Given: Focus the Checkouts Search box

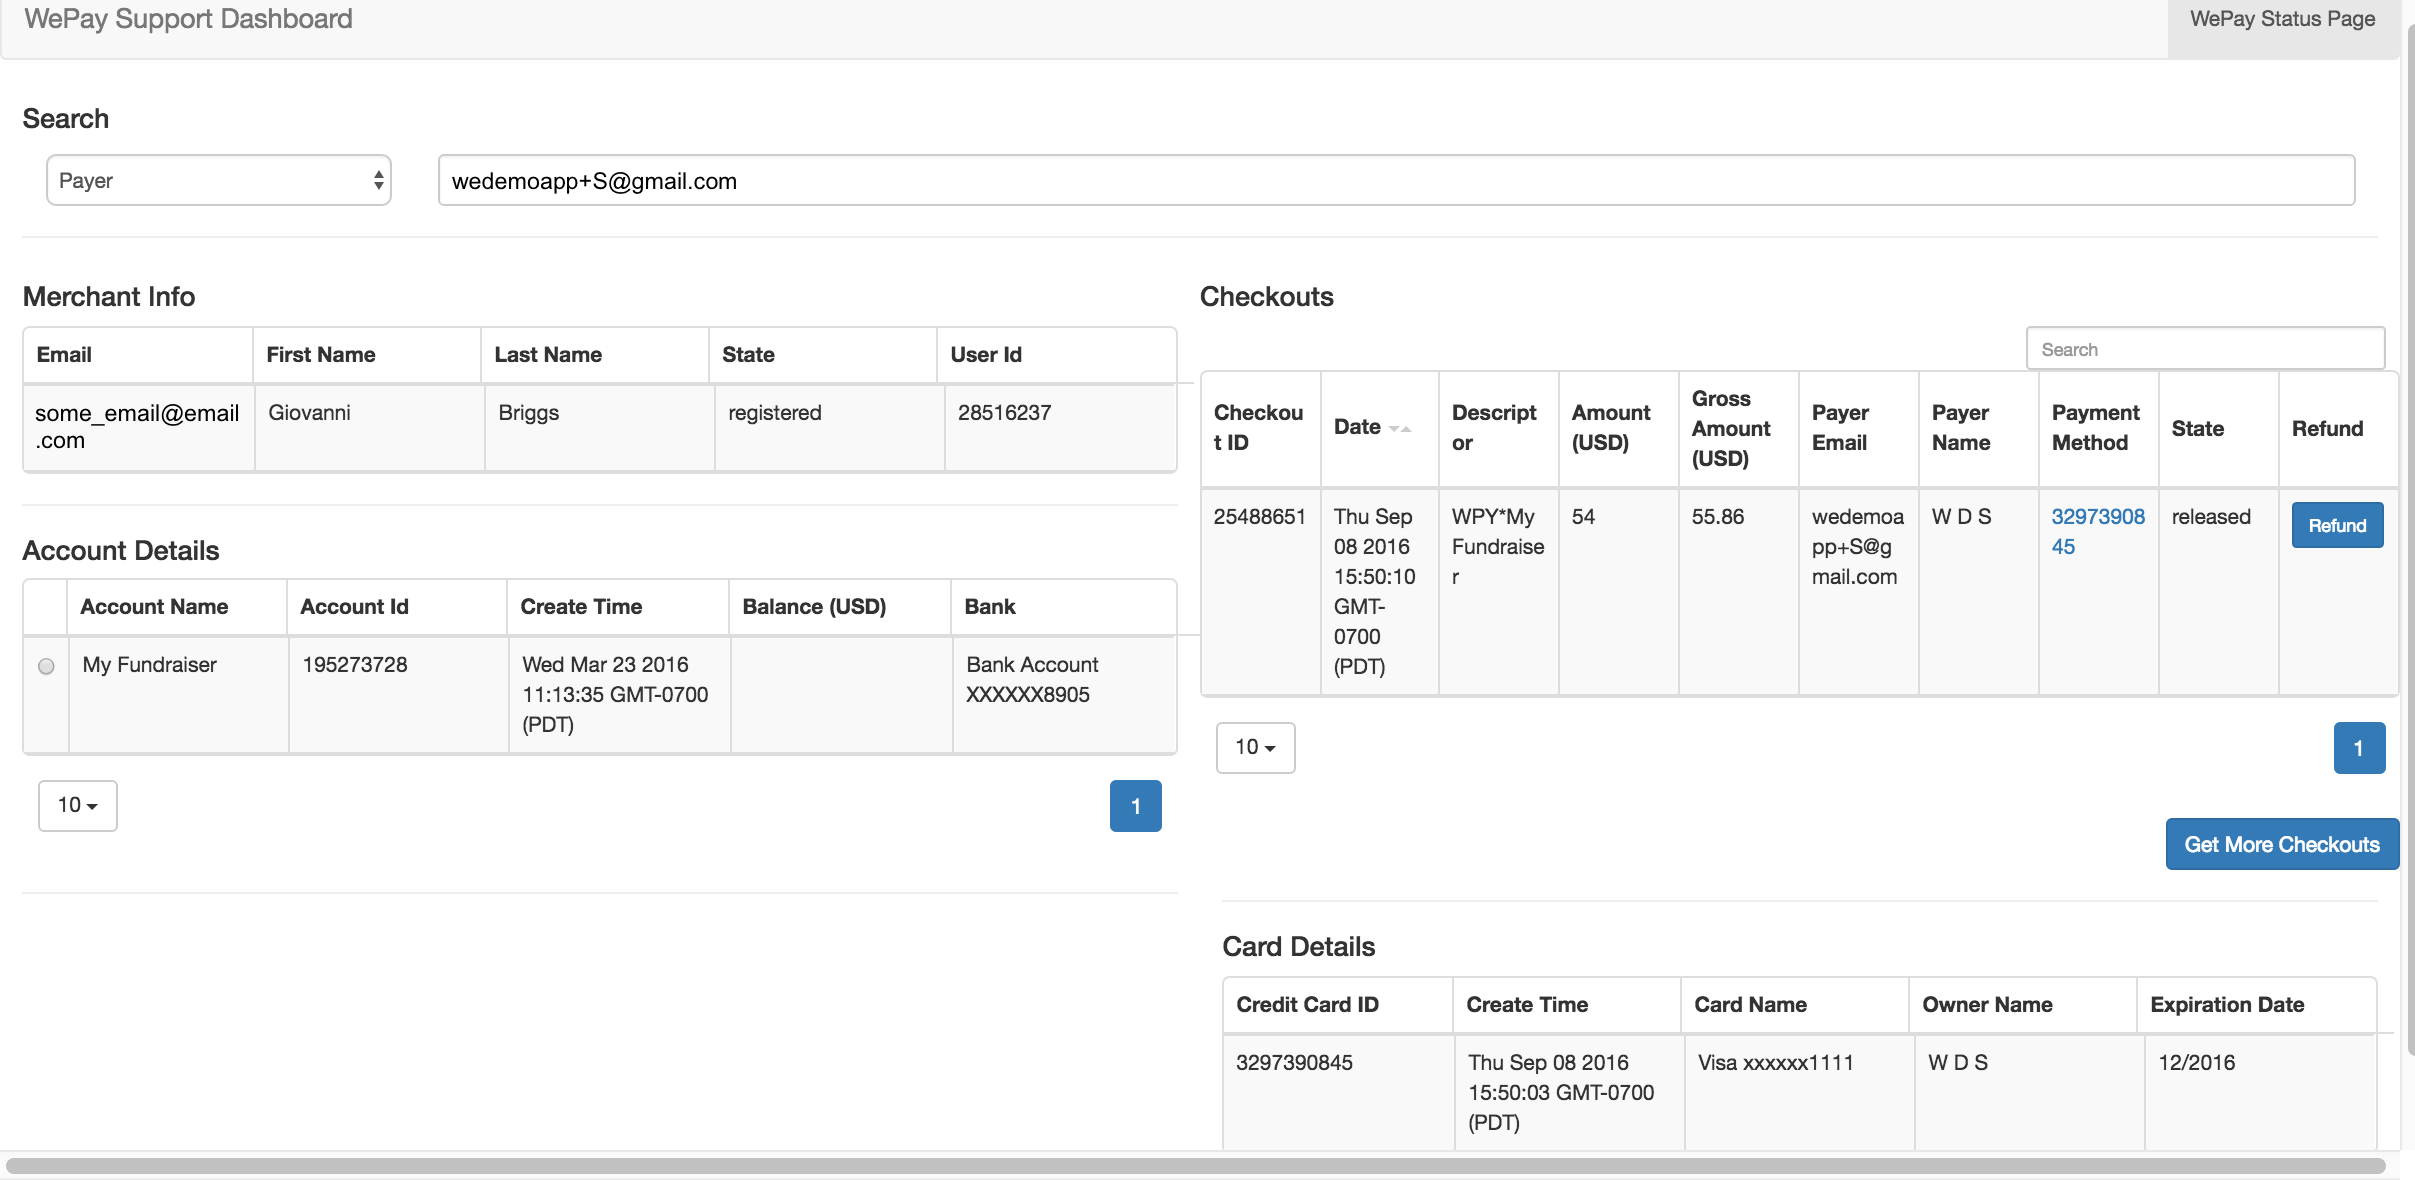Looking at the screenshot, I should pos(2205,349).
